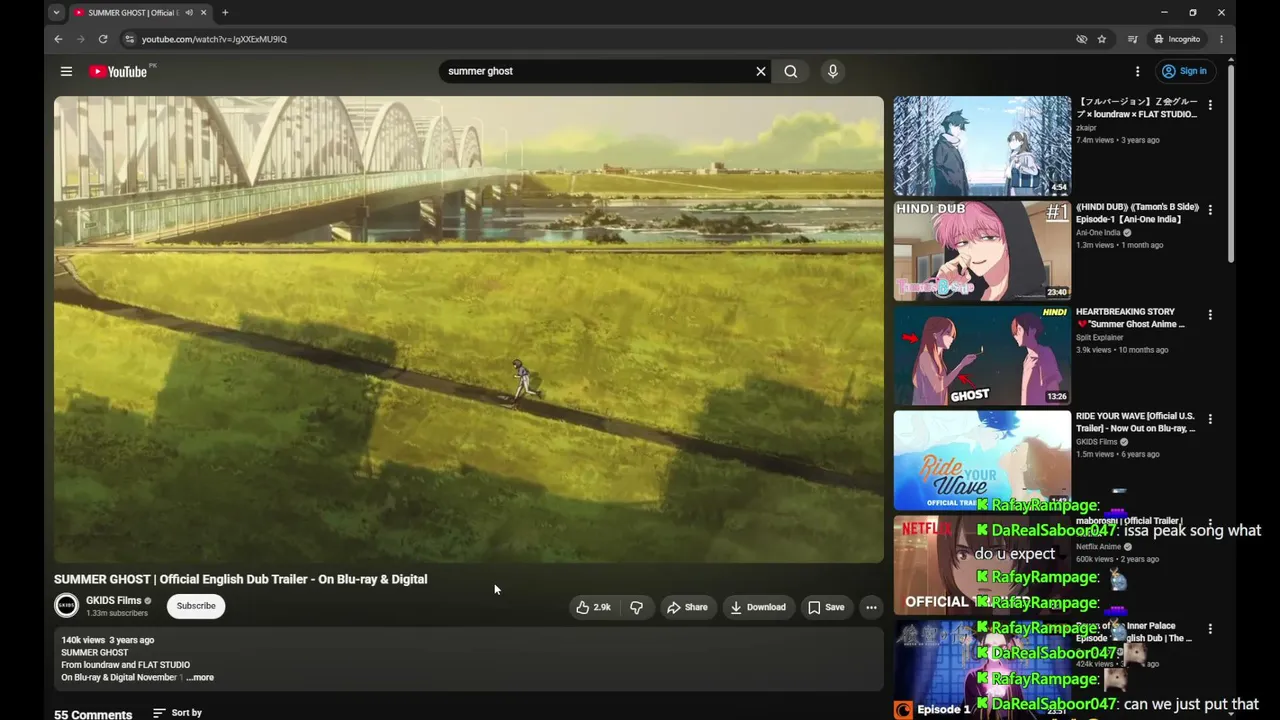
Task: Go back to the previous page
Action: coord(58,39)
